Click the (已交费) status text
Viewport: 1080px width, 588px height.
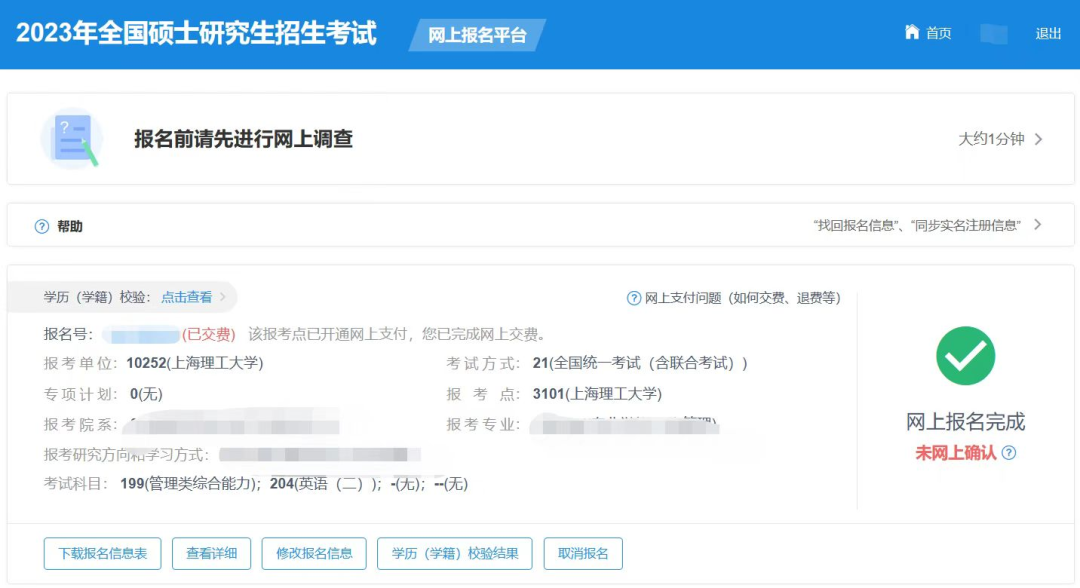[209, 335]
